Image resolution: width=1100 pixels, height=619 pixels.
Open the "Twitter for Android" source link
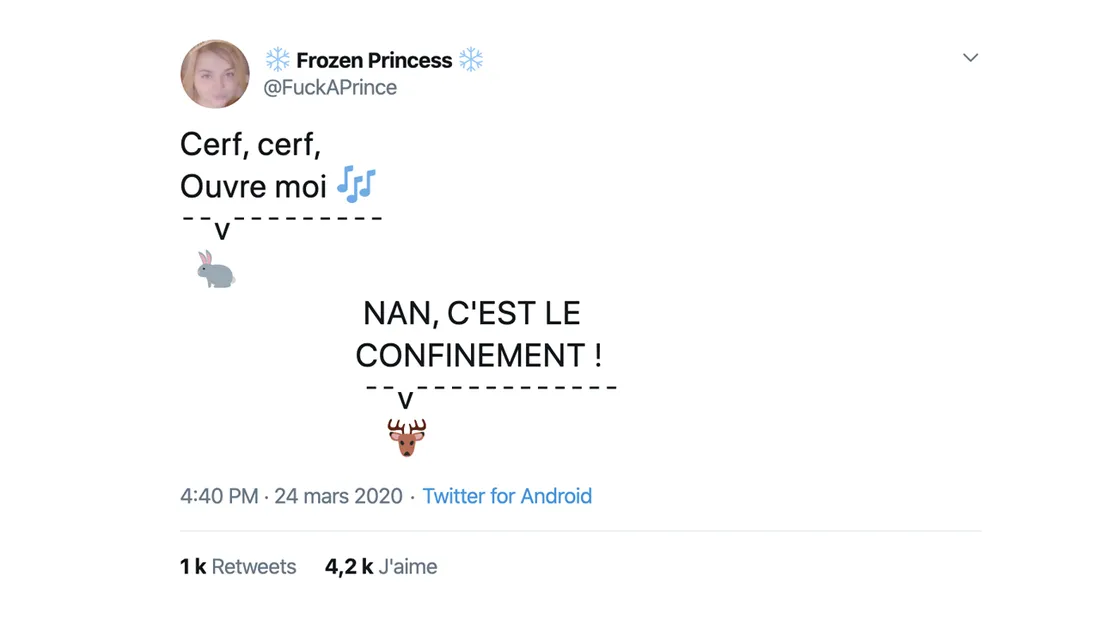[507, 496]
